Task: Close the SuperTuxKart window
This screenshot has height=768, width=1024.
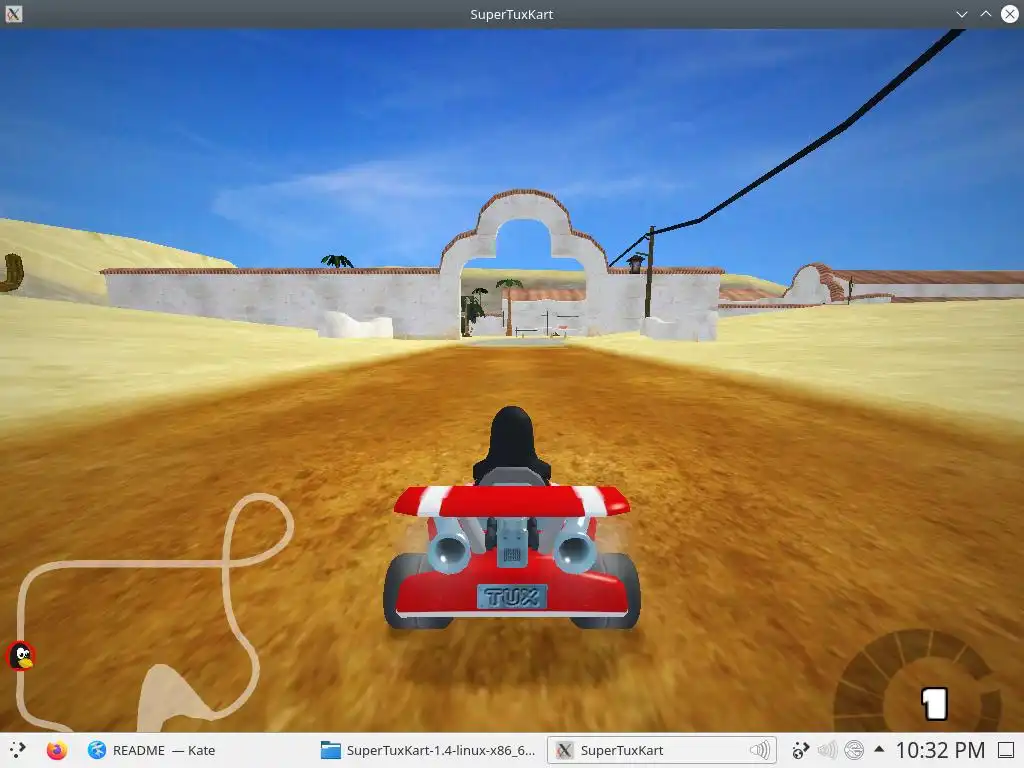Action: tap(1010, 14)
